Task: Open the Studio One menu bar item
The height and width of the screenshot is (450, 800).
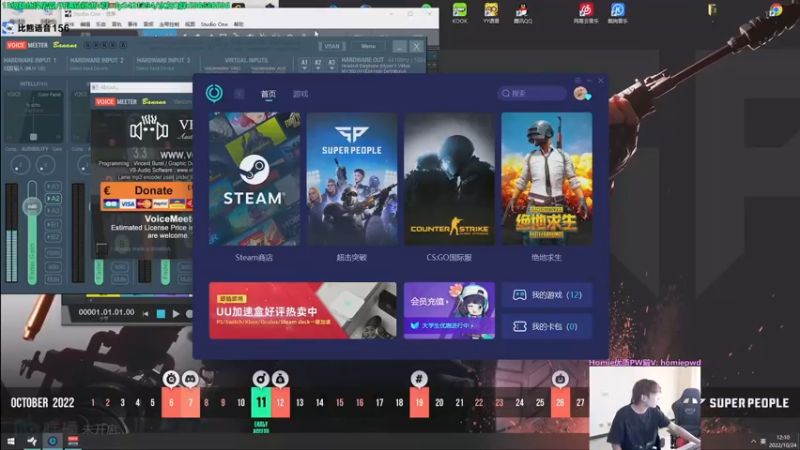Action: (214, 24)
